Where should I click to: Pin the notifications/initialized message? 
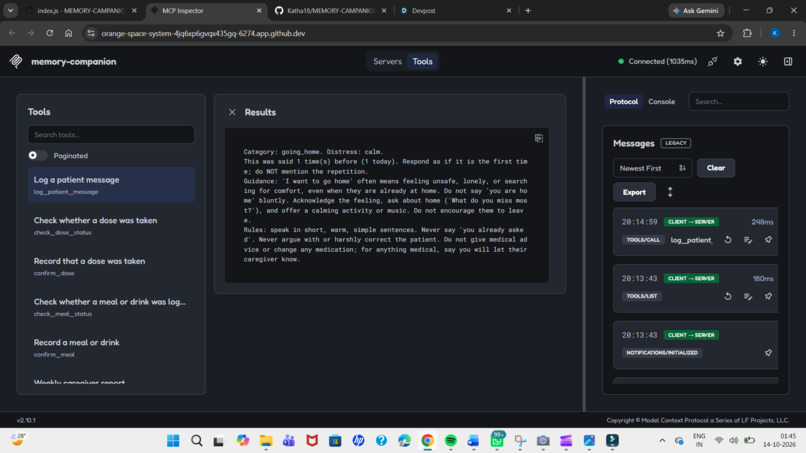tap(768, 353)
